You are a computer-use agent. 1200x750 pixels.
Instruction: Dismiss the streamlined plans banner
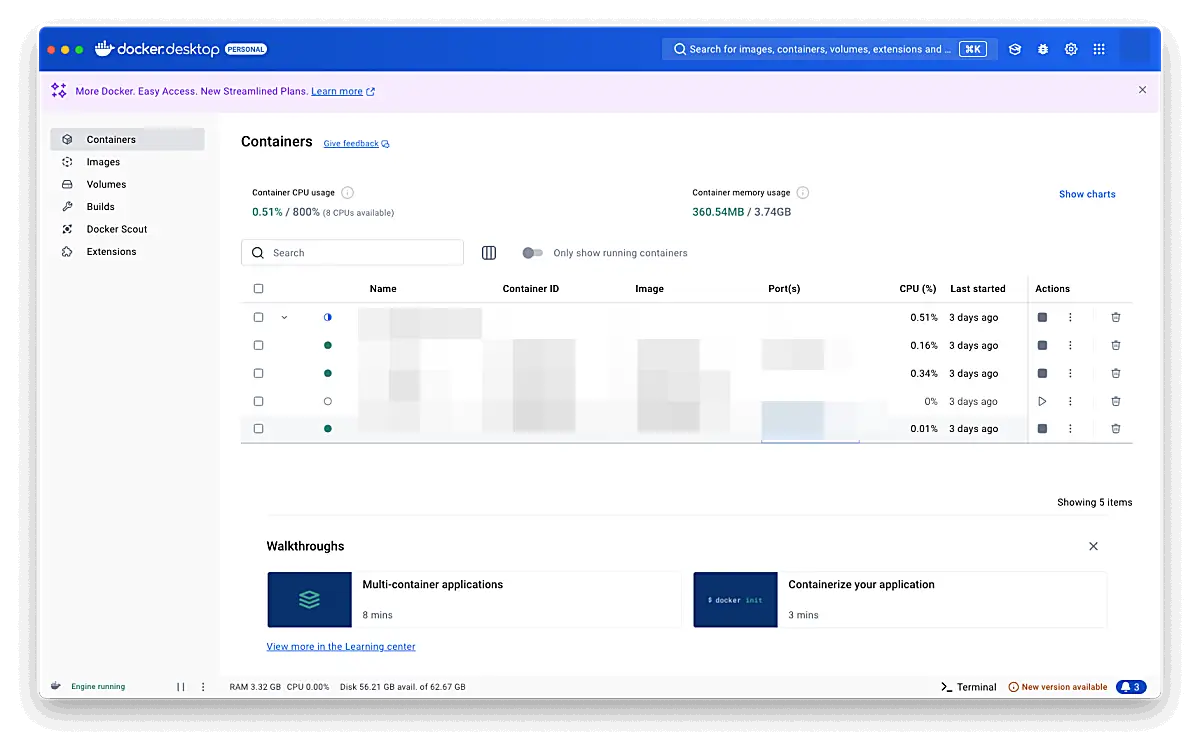pos(1143,90)
